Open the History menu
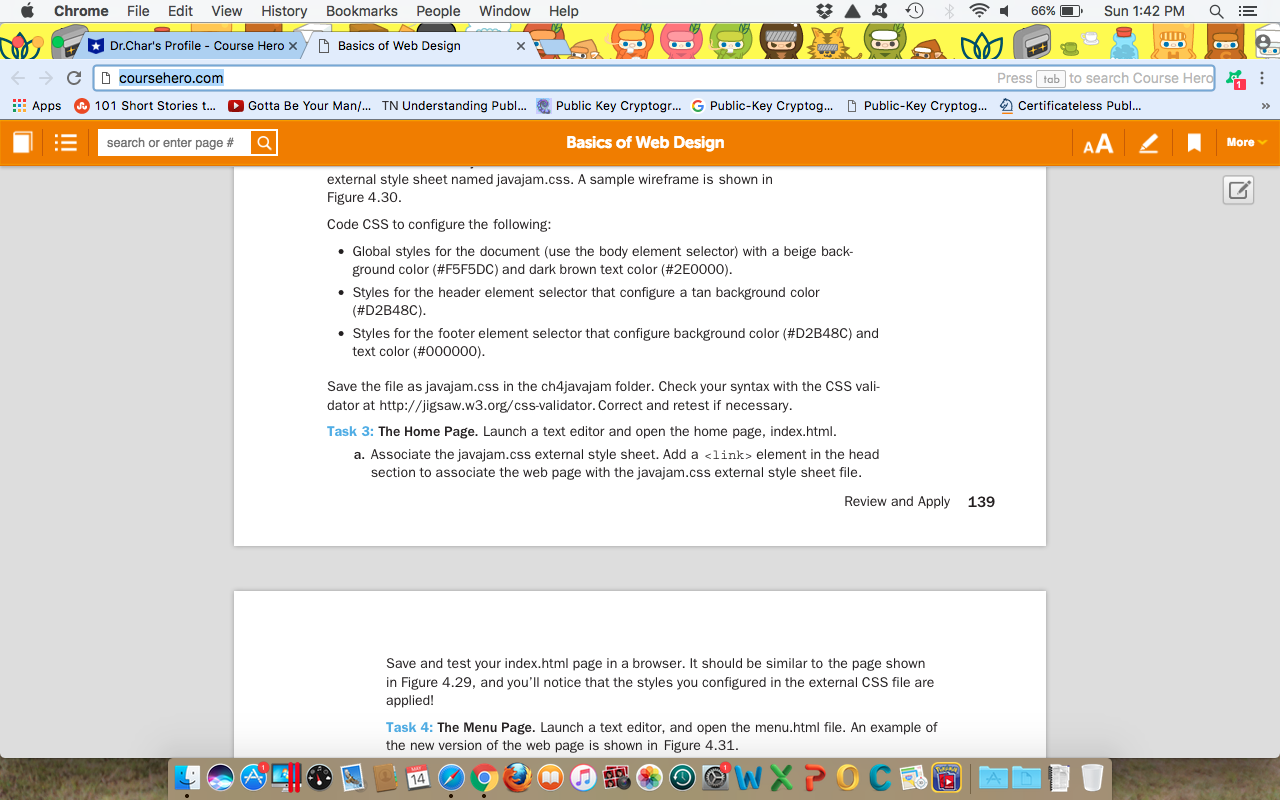1280x800 pixels. click(284, 11)
